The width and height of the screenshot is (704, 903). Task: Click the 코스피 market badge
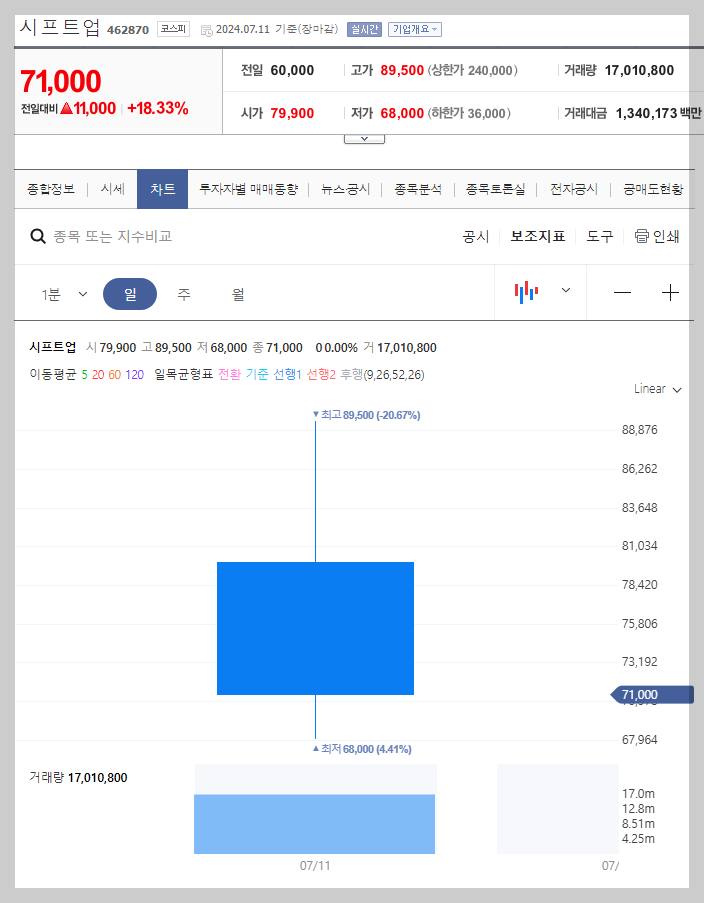click(173, 29)
